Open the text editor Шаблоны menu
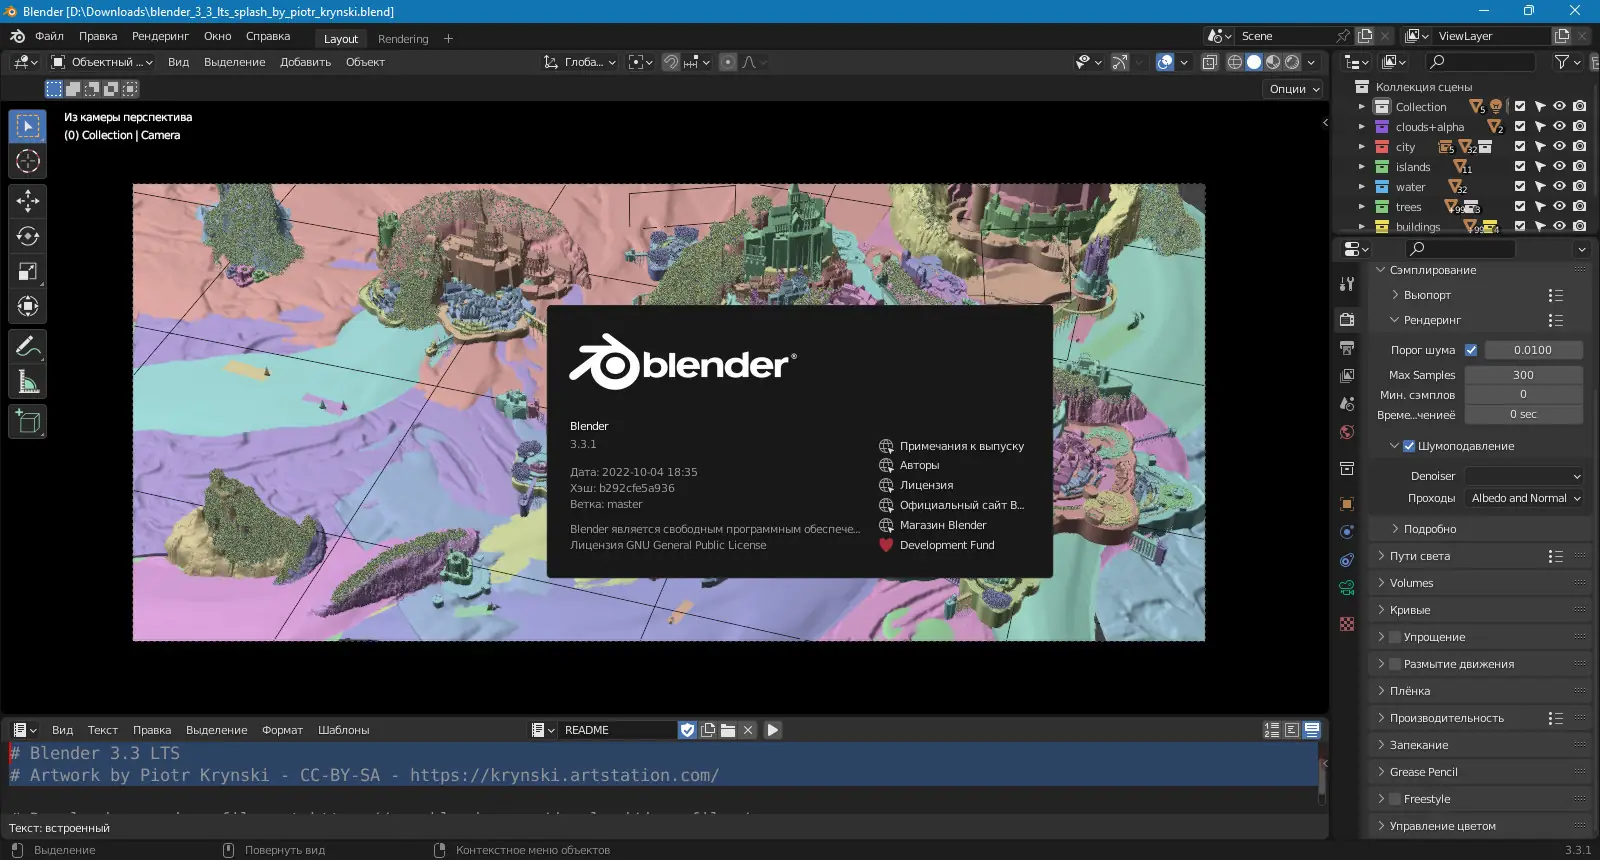The width and height of the screenshot is (1600, 860). [343, 730]
